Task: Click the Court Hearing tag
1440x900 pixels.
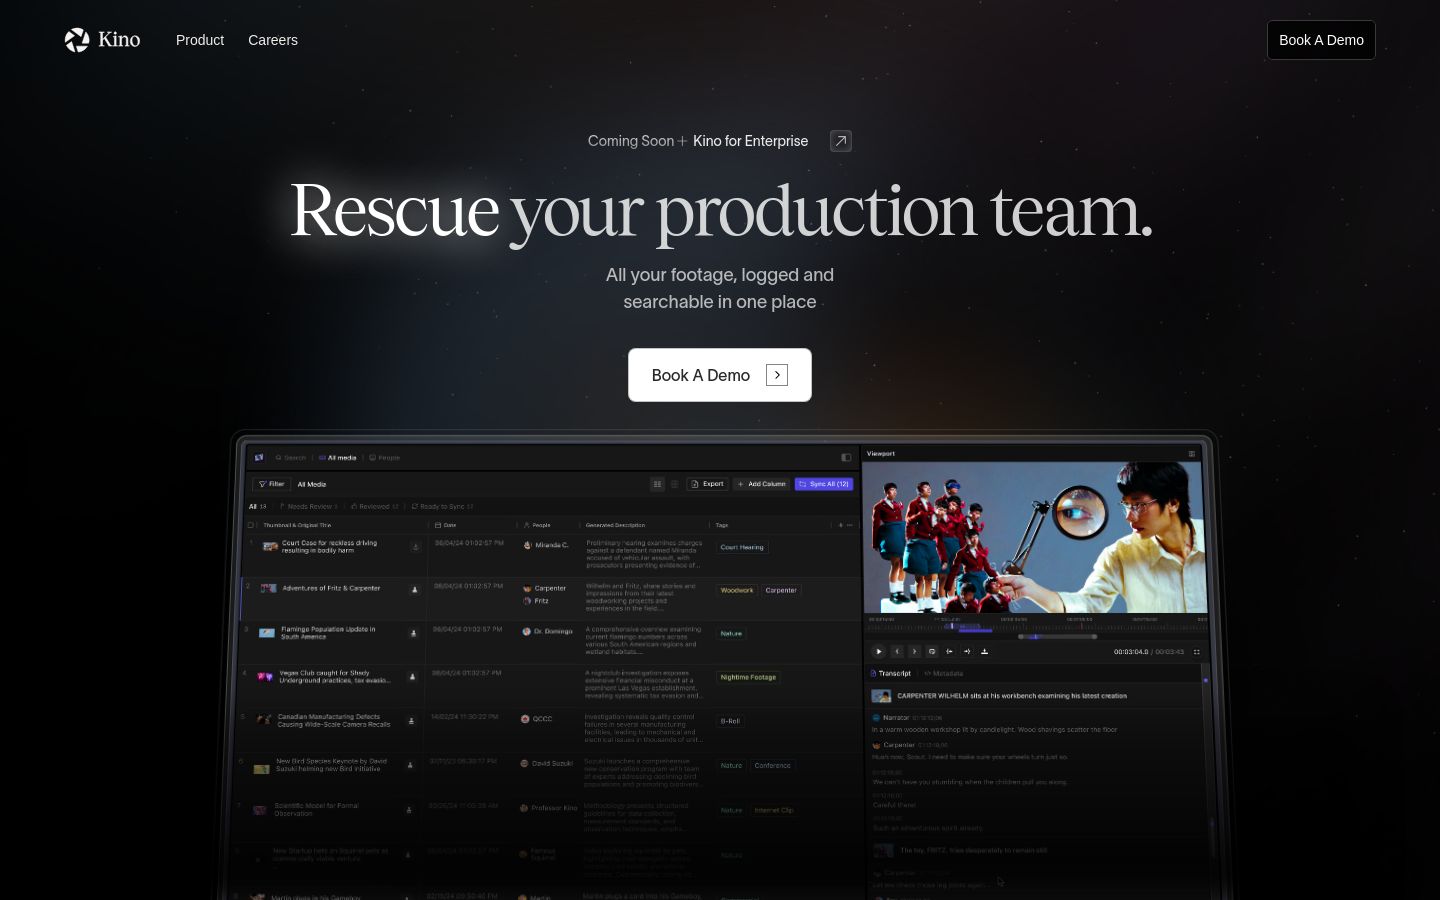Action: pos(742,547)
